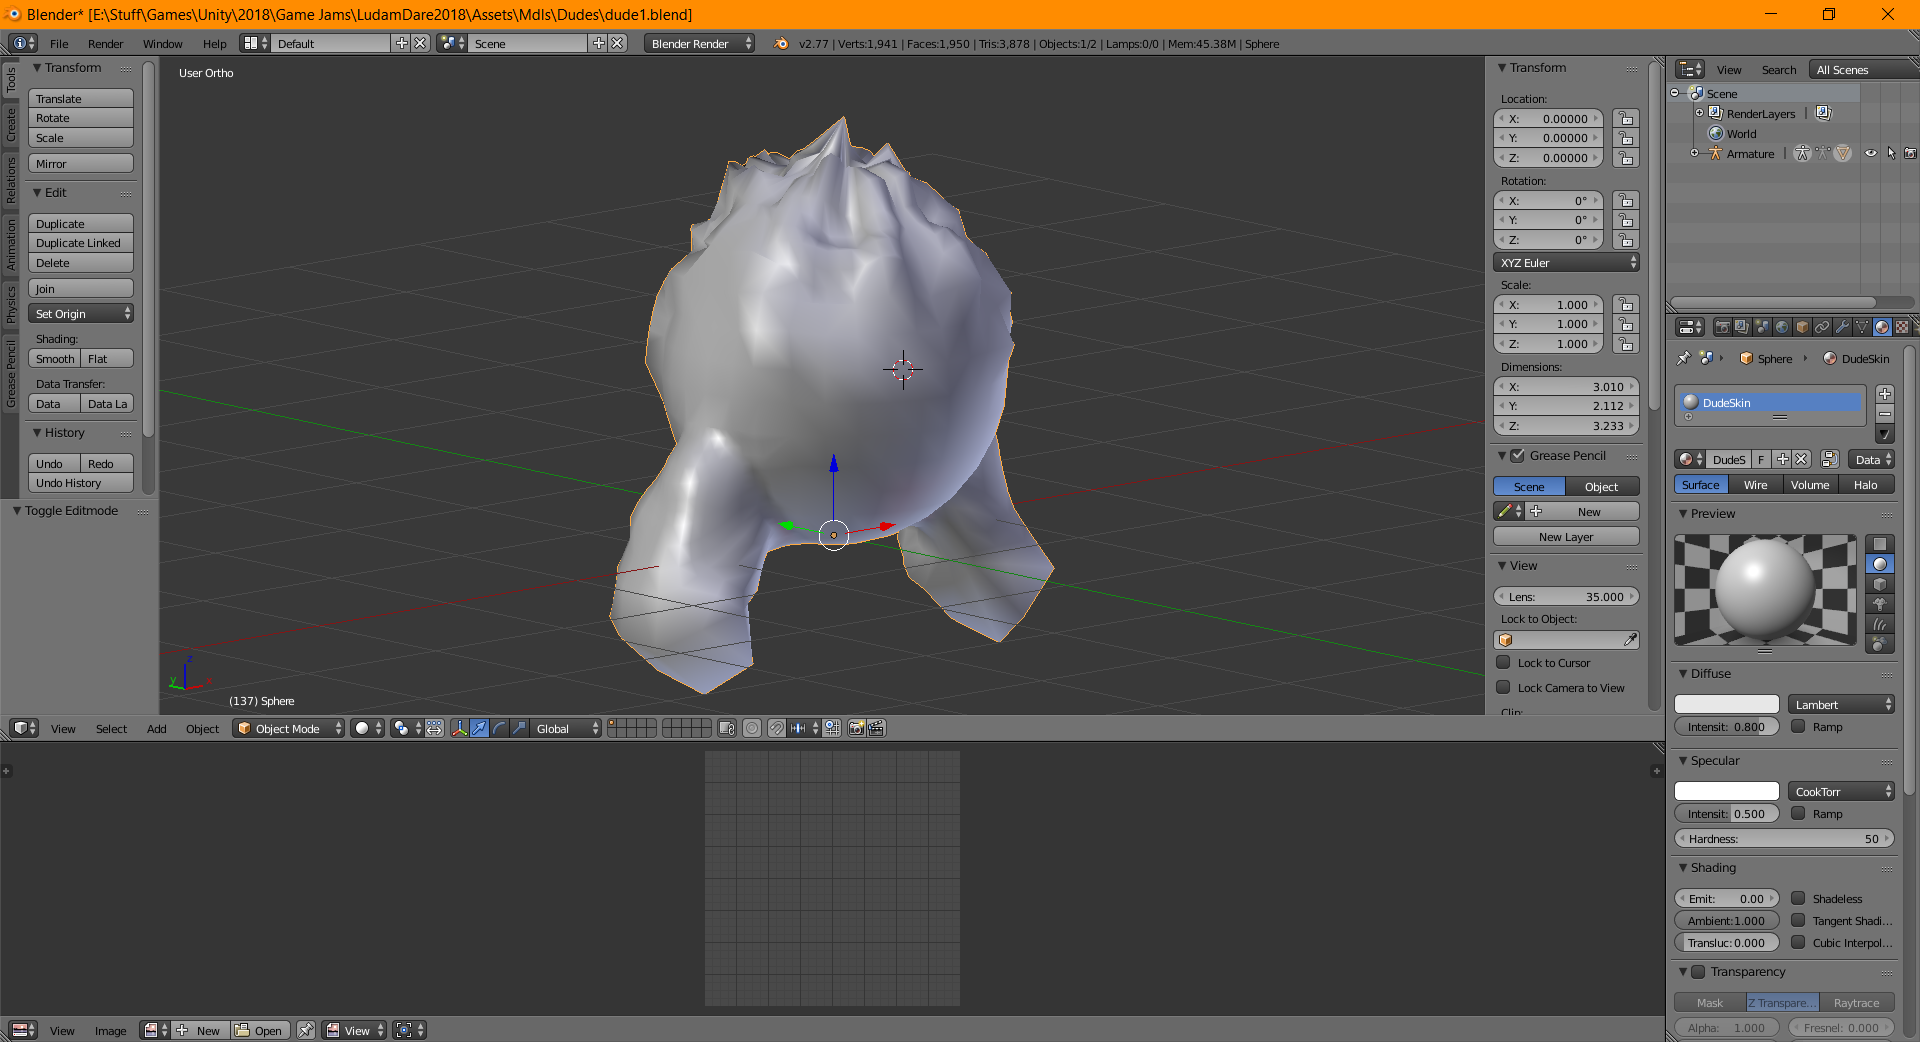This screenshot has height=1042, width=1920.
Task: Open the Texture properties tab (checker icon)
Action: pyautogui.click(x=1902, y=327)
